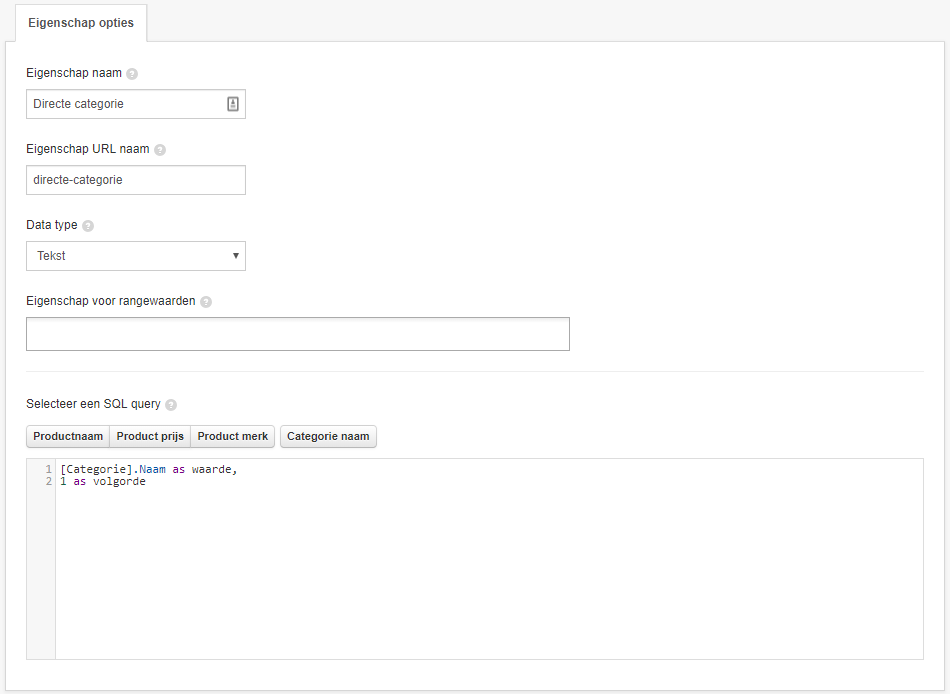Click help icon next to Eigenschap naam
Screen dimensions: 950x694
(132, 74)
